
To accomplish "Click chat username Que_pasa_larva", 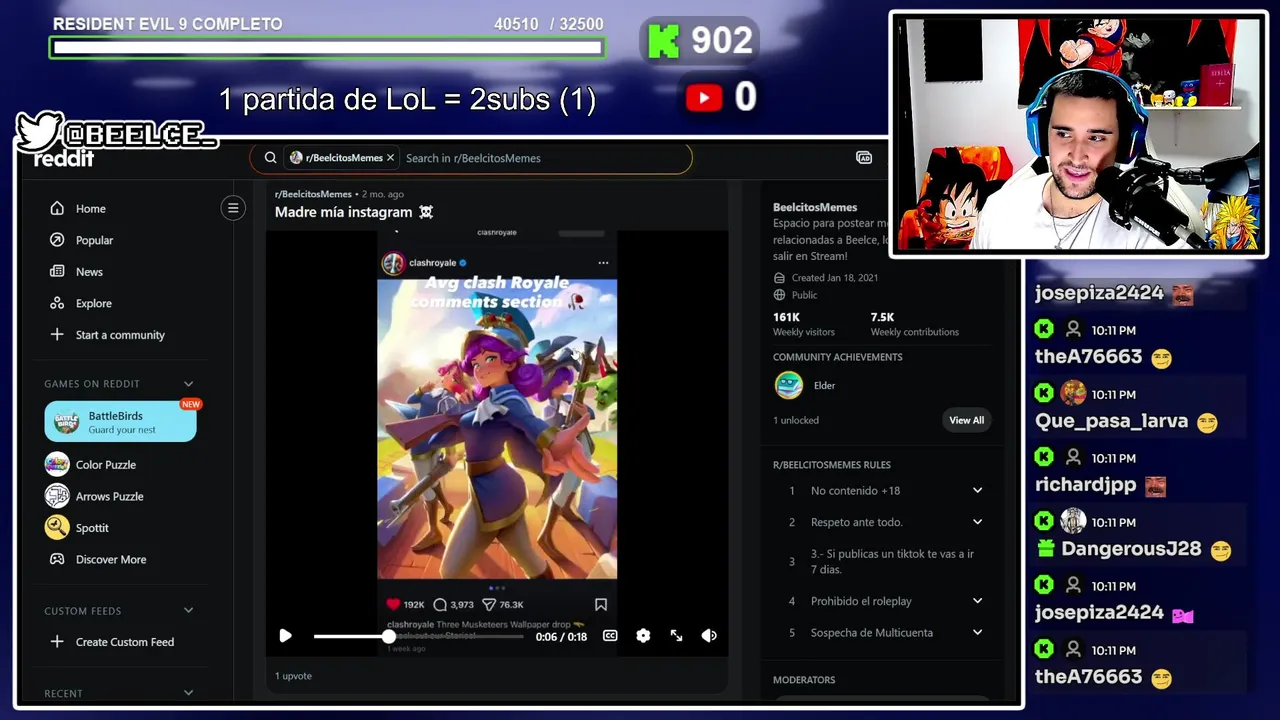I will pos(1111,421).
